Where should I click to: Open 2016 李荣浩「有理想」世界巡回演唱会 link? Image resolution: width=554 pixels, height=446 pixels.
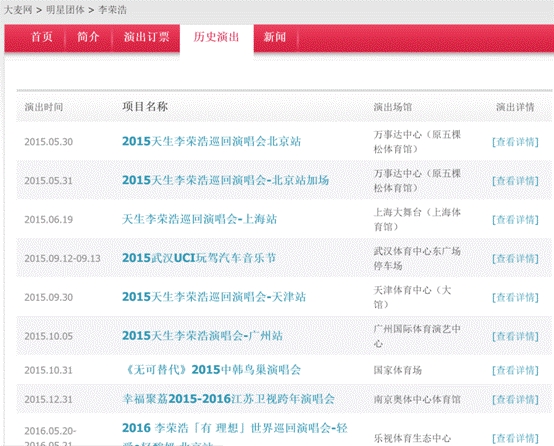click(235, 435)
